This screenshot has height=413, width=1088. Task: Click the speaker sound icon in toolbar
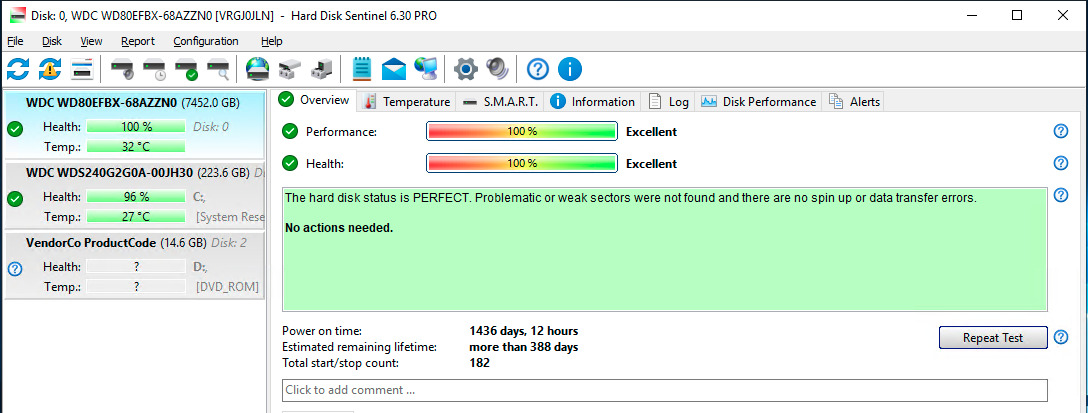[497, 69]
